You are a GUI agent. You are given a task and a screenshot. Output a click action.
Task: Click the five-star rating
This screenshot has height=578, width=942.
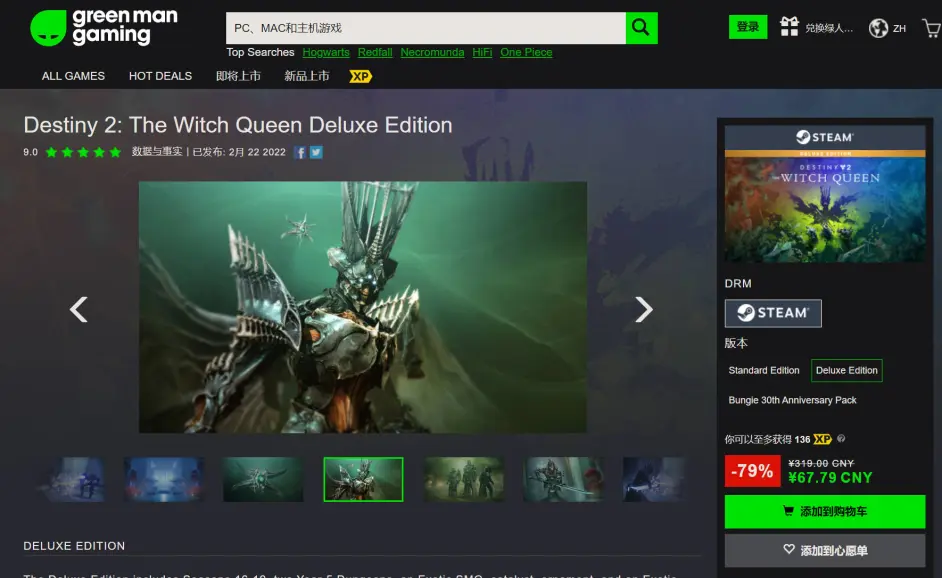point(84,152)
